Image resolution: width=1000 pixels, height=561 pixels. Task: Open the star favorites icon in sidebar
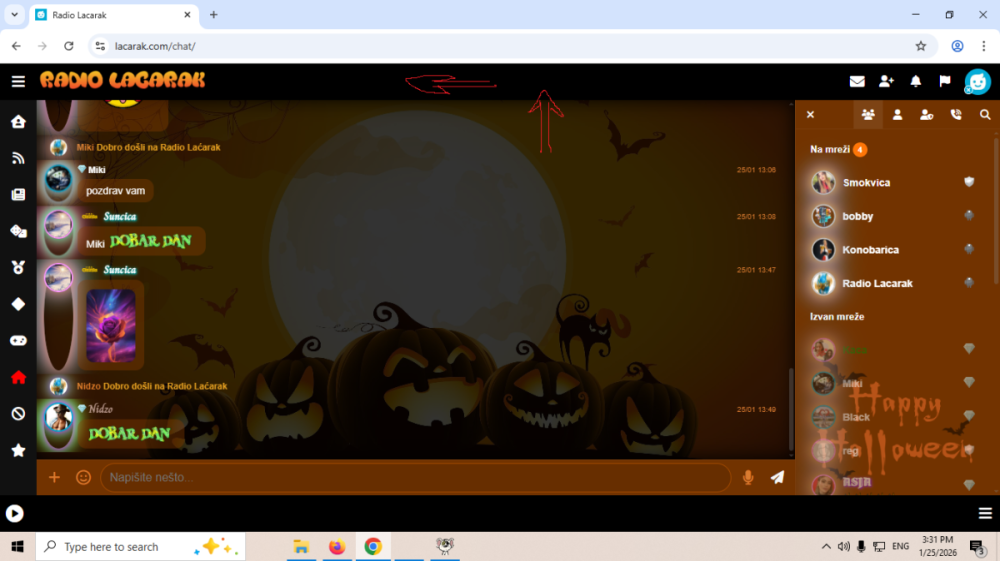[x=18, y=450]
